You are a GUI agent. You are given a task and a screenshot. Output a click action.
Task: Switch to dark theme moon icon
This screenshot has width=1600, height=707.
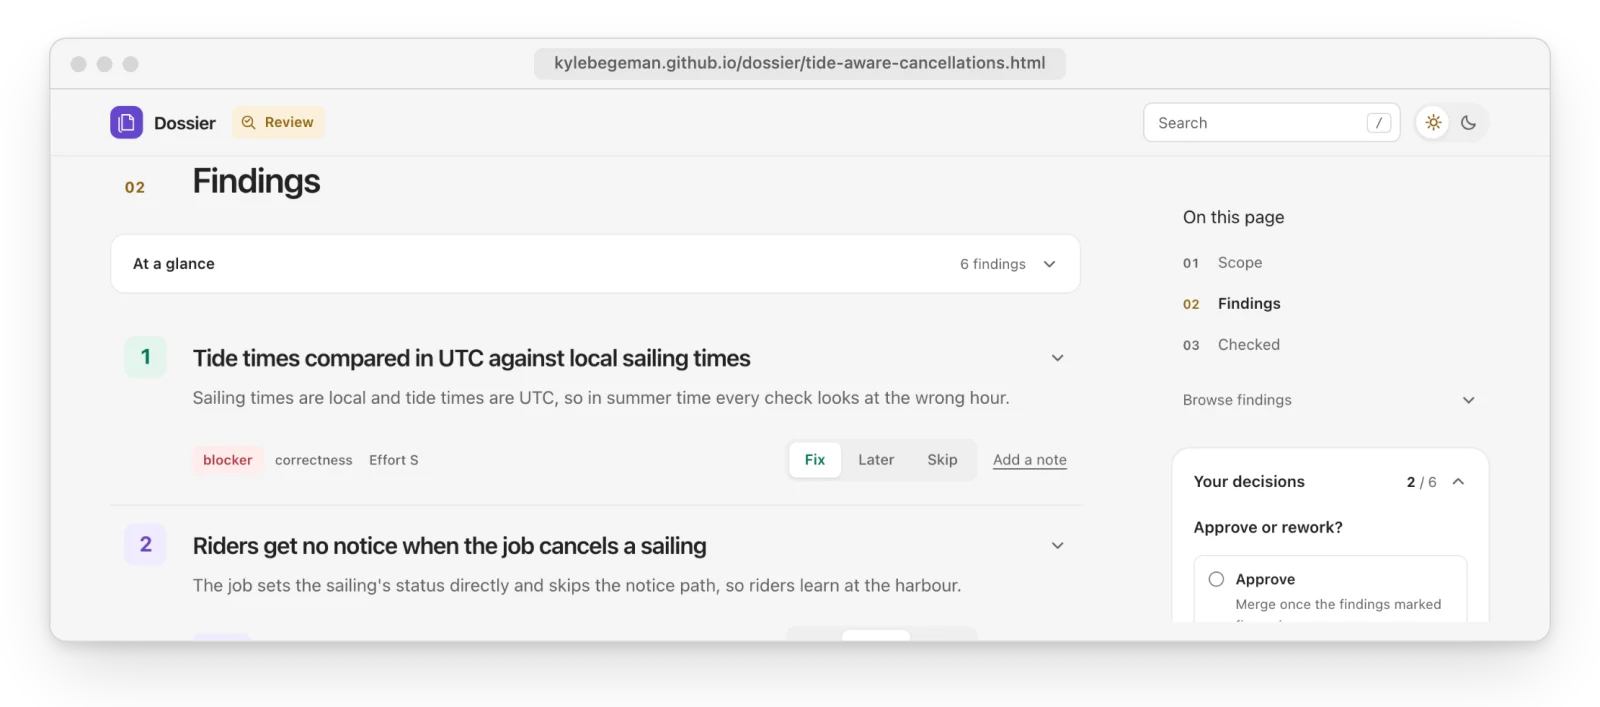pyautogui.click(x=1468, y=122)
